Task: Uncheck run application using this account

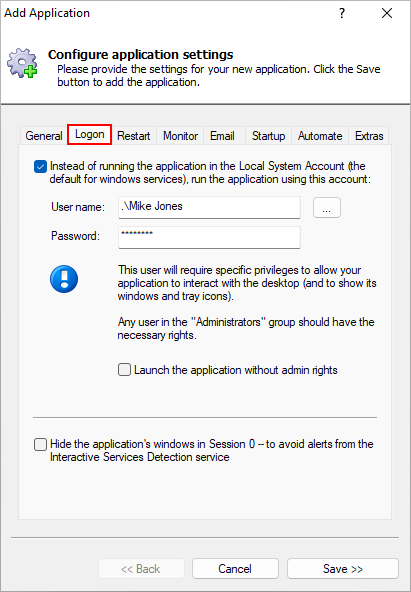Action: 40,166
